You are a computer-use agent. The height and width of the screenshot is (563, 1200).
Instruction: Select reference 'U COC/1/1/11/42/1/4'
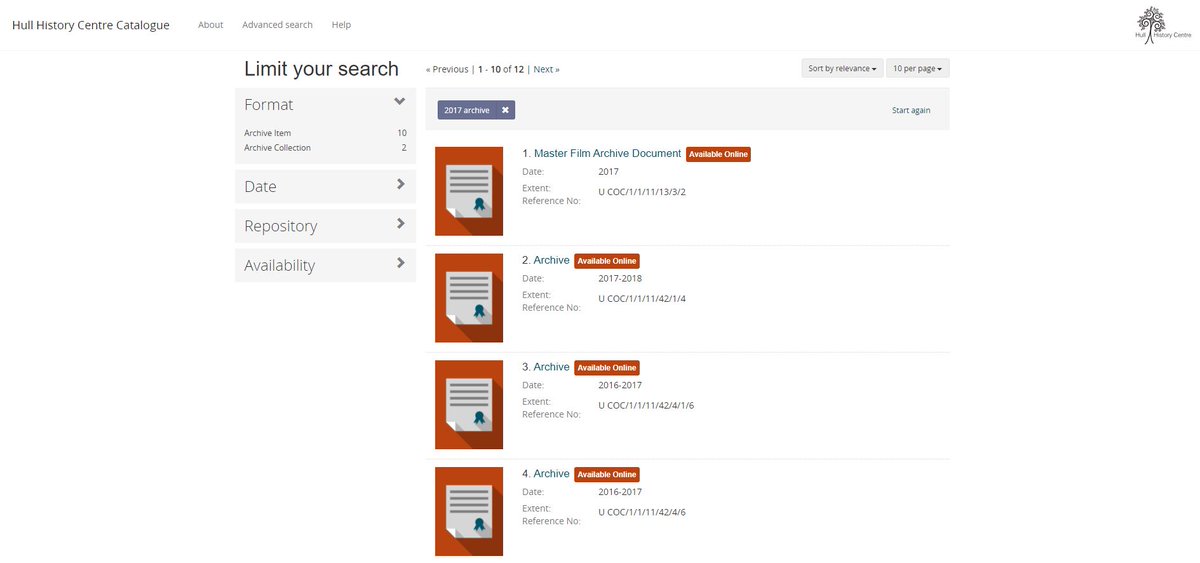642,299
